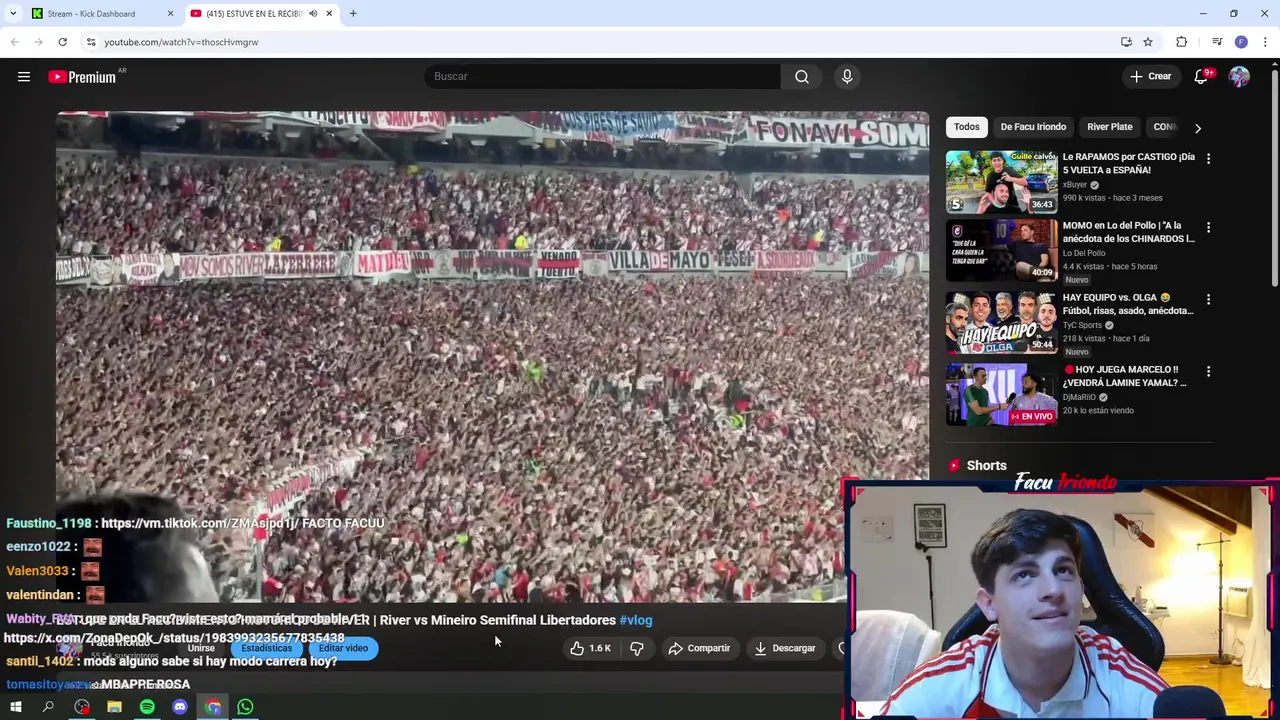This screenshot has height=720, width=1280.
Task: Go back using the browser back arrow
Action: 14,42
